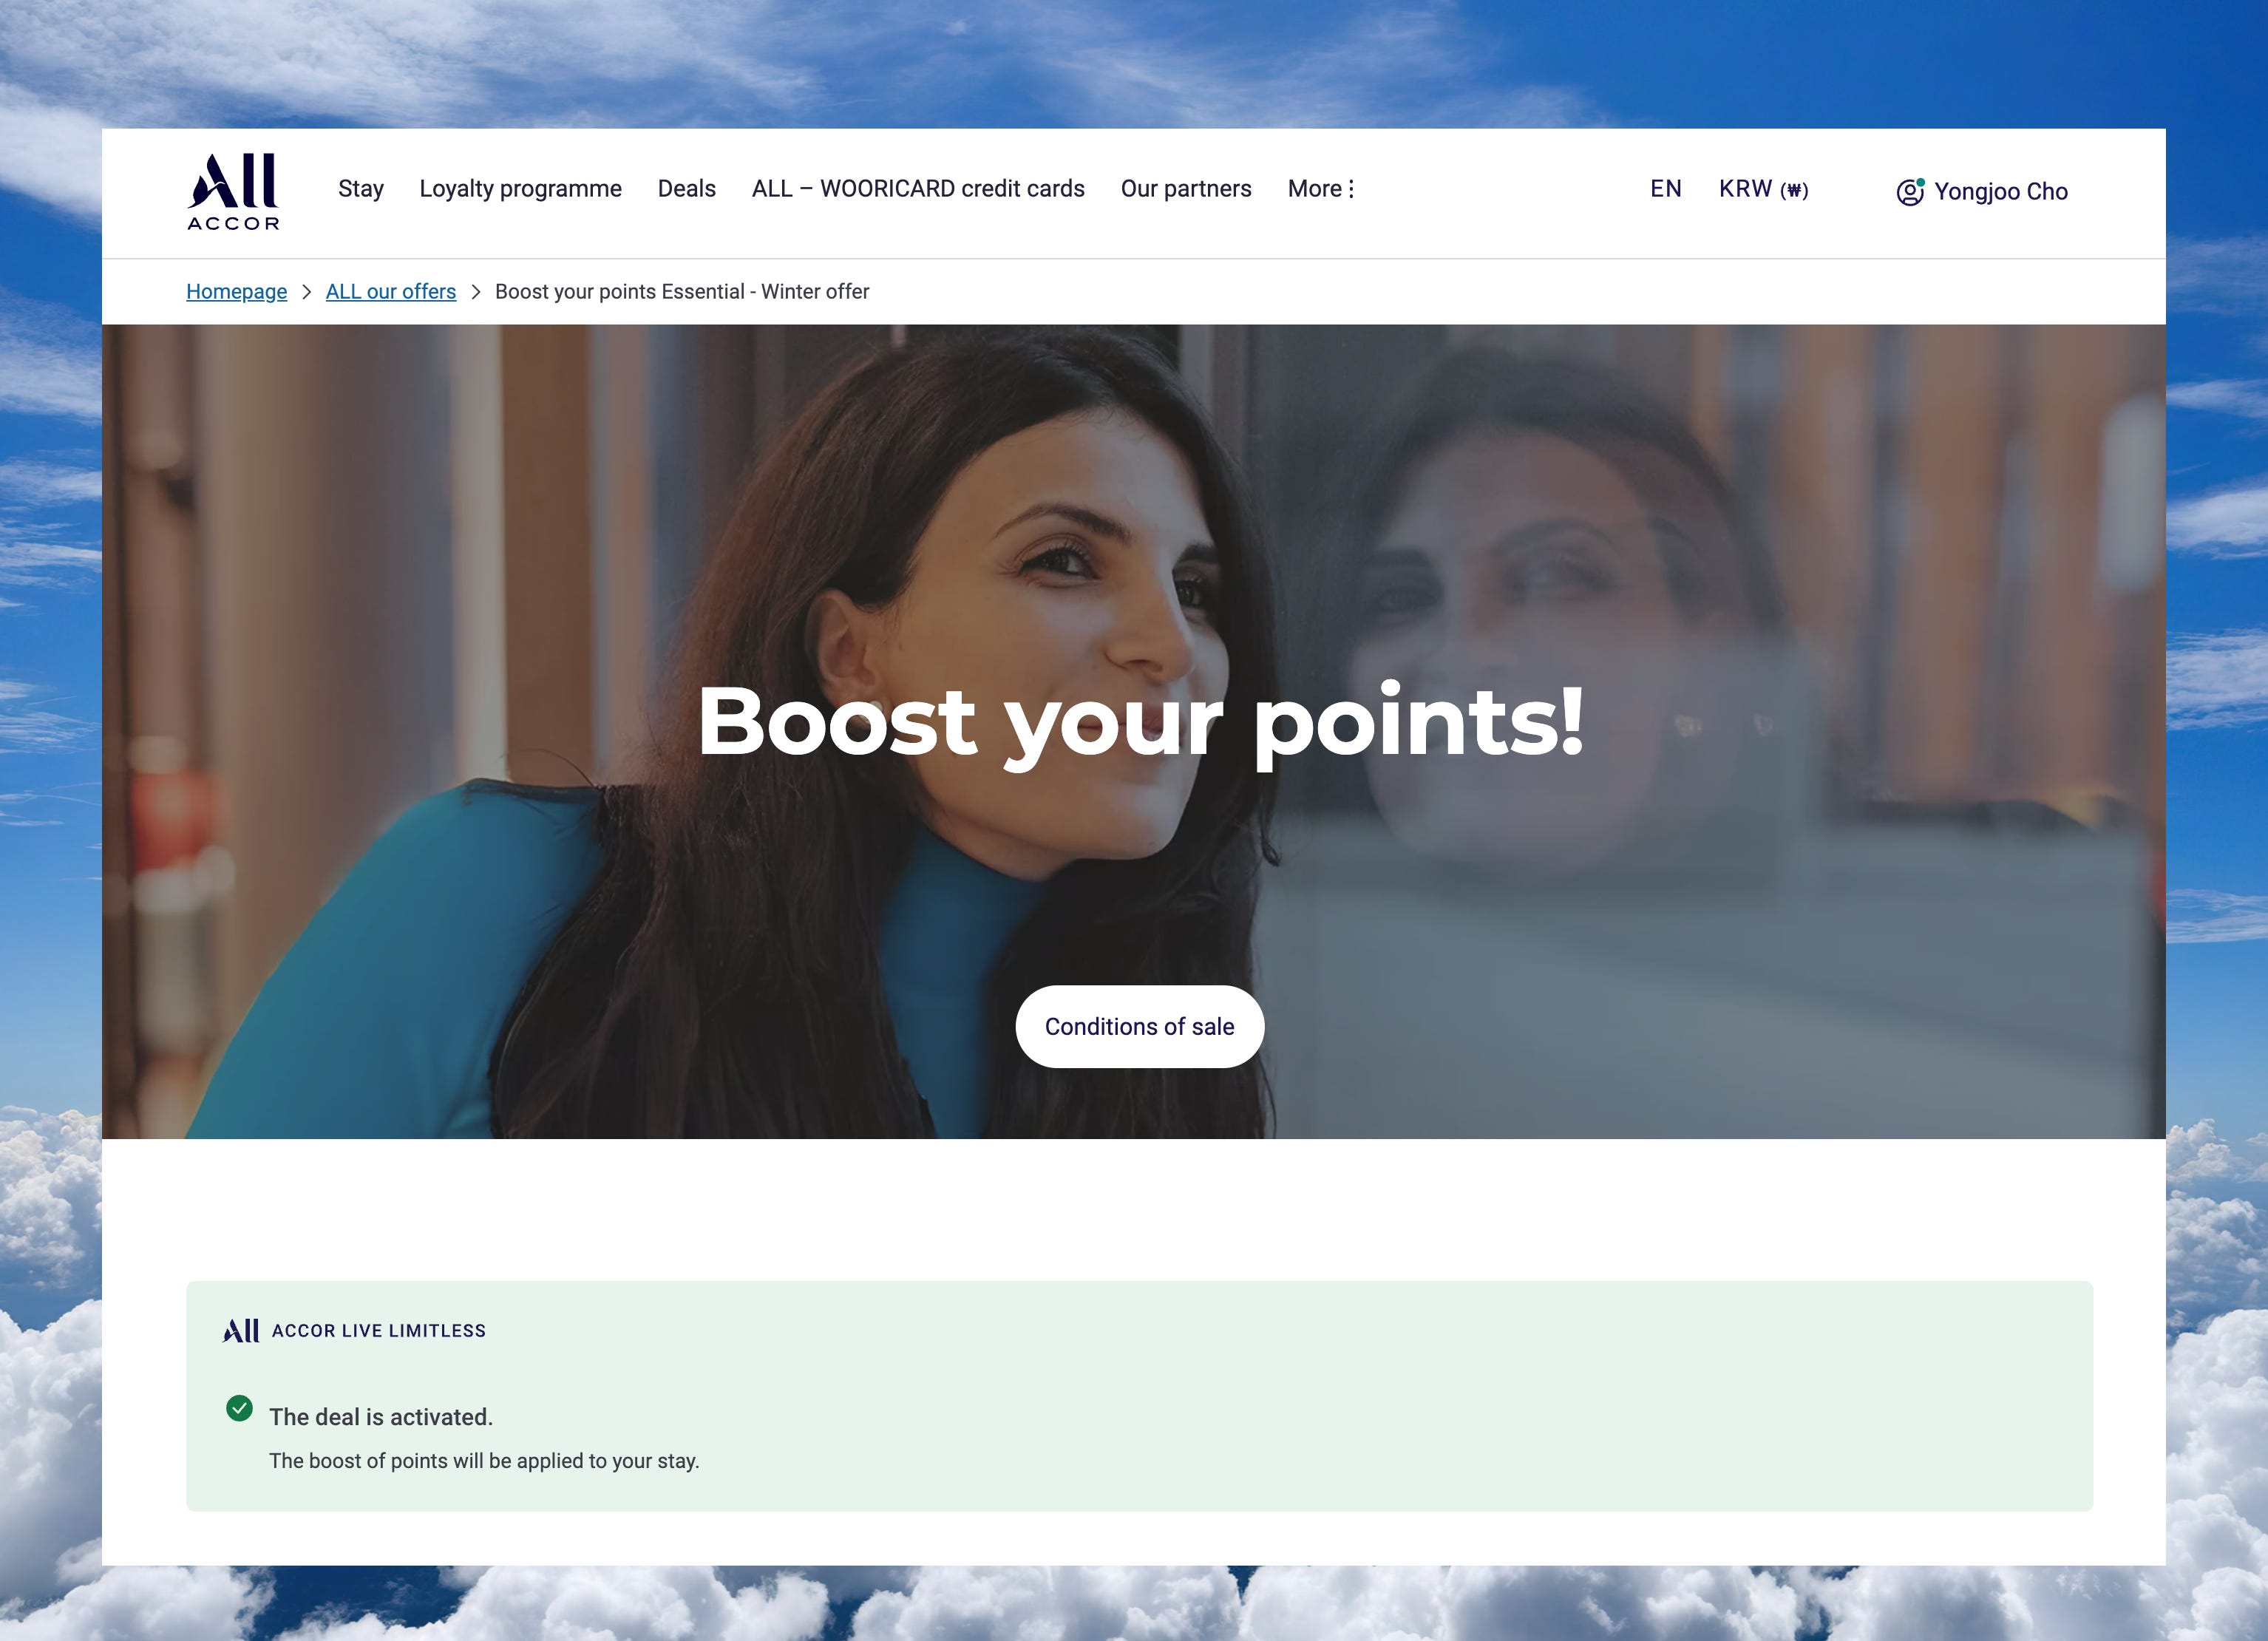Go to the Homepage breadcrumb link
The image size is (2268, 1641).
click(x=236, y=291)
